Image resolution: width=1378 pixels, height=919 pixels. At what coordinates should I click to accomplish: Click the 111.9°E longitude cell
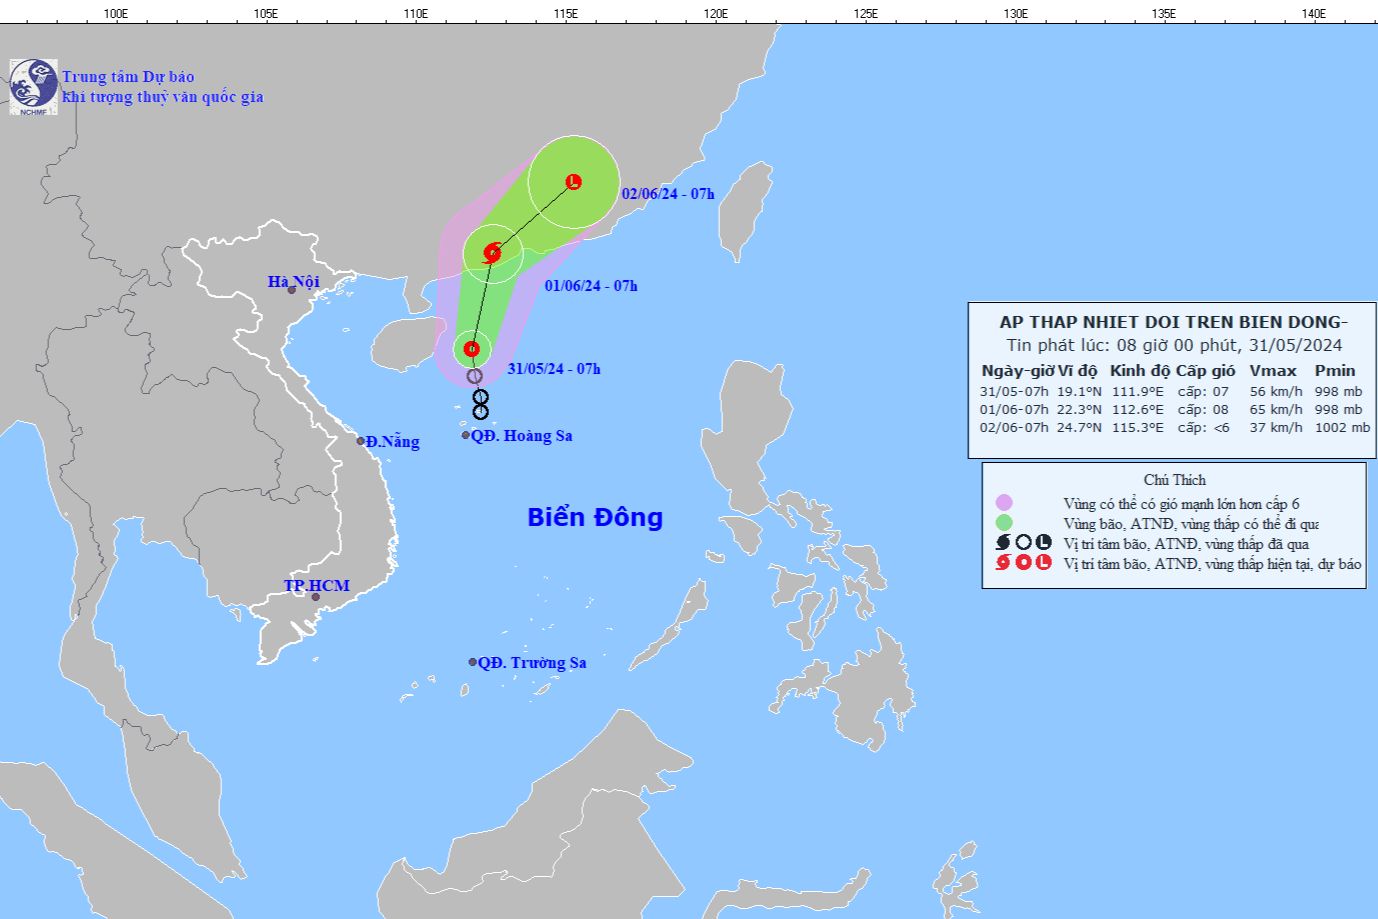tap(1138, 392)
